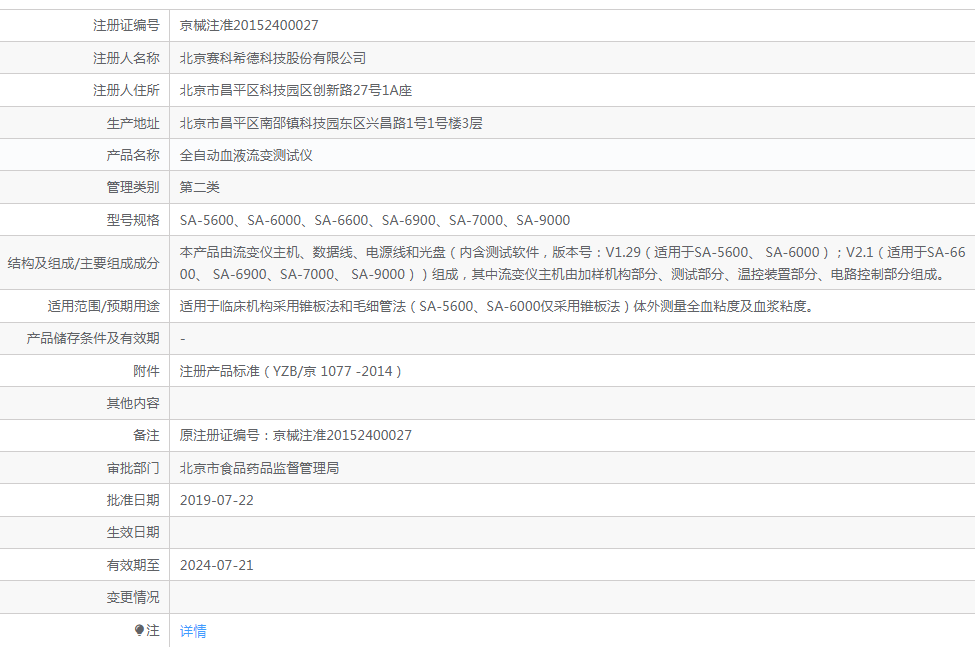Click the 注册人名称 label
Screen dimensions: 975x647
click(126, 58)
